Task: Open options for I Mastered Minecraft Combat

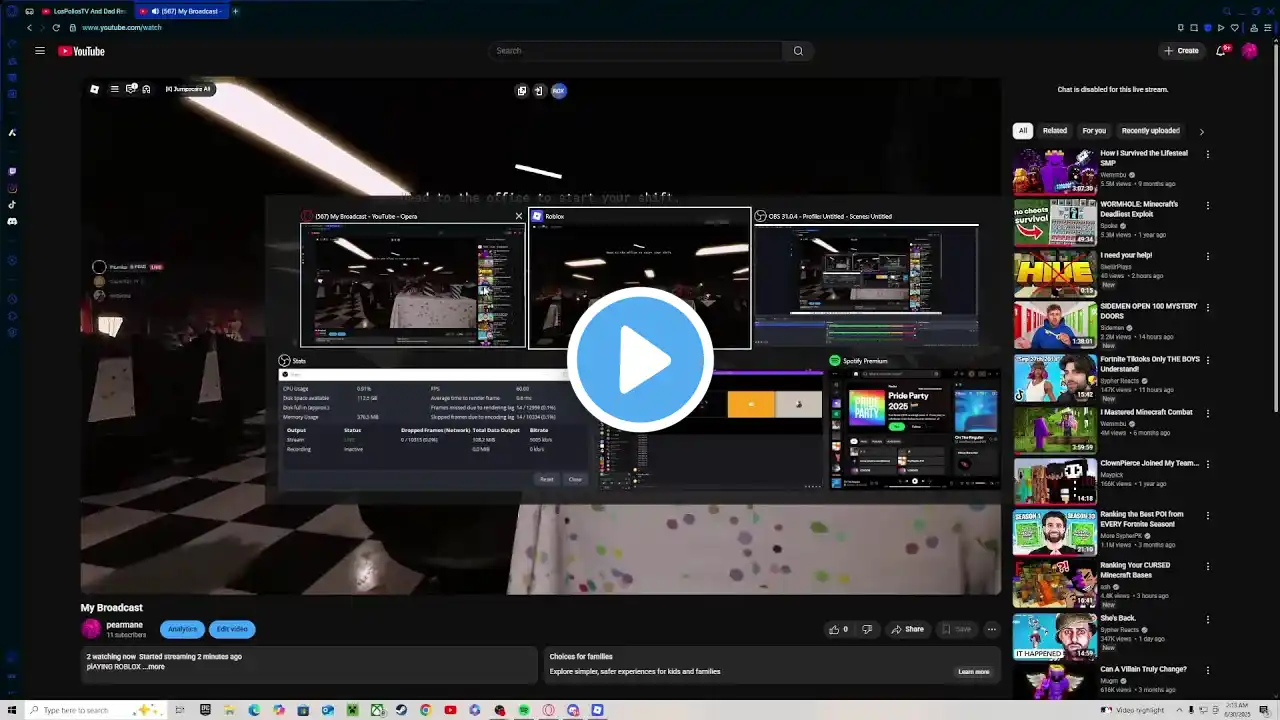Action: pyautogui.click(x=1208, y=412)
